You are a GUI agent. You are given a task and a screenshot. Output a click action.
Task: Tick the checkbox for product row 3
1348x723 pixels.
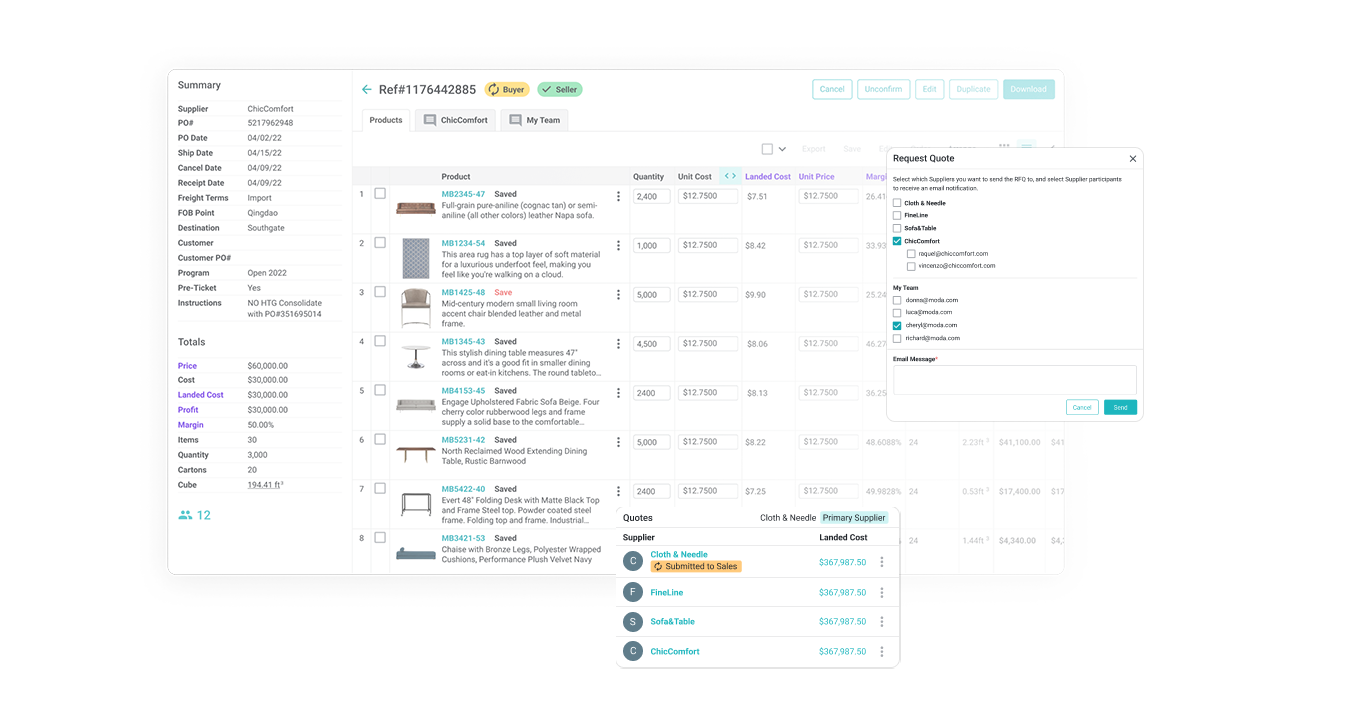click(380, 292)
